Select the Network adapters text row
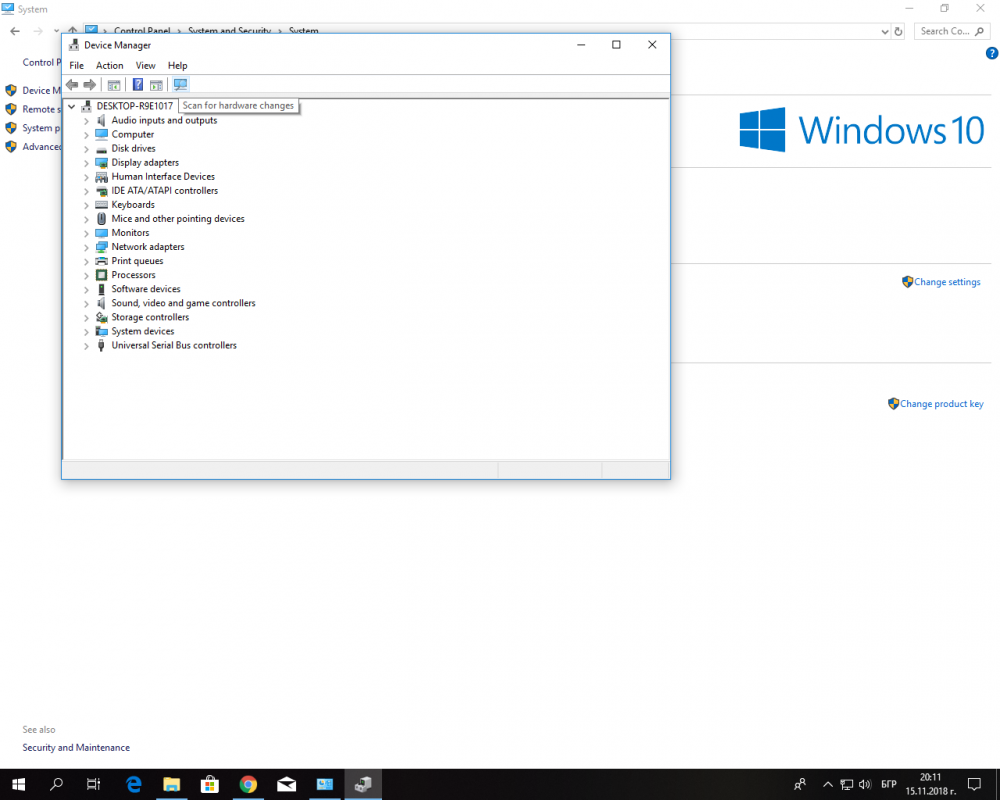The width and height of the screenshot is (1000, 800). click(x=148, y=247)
